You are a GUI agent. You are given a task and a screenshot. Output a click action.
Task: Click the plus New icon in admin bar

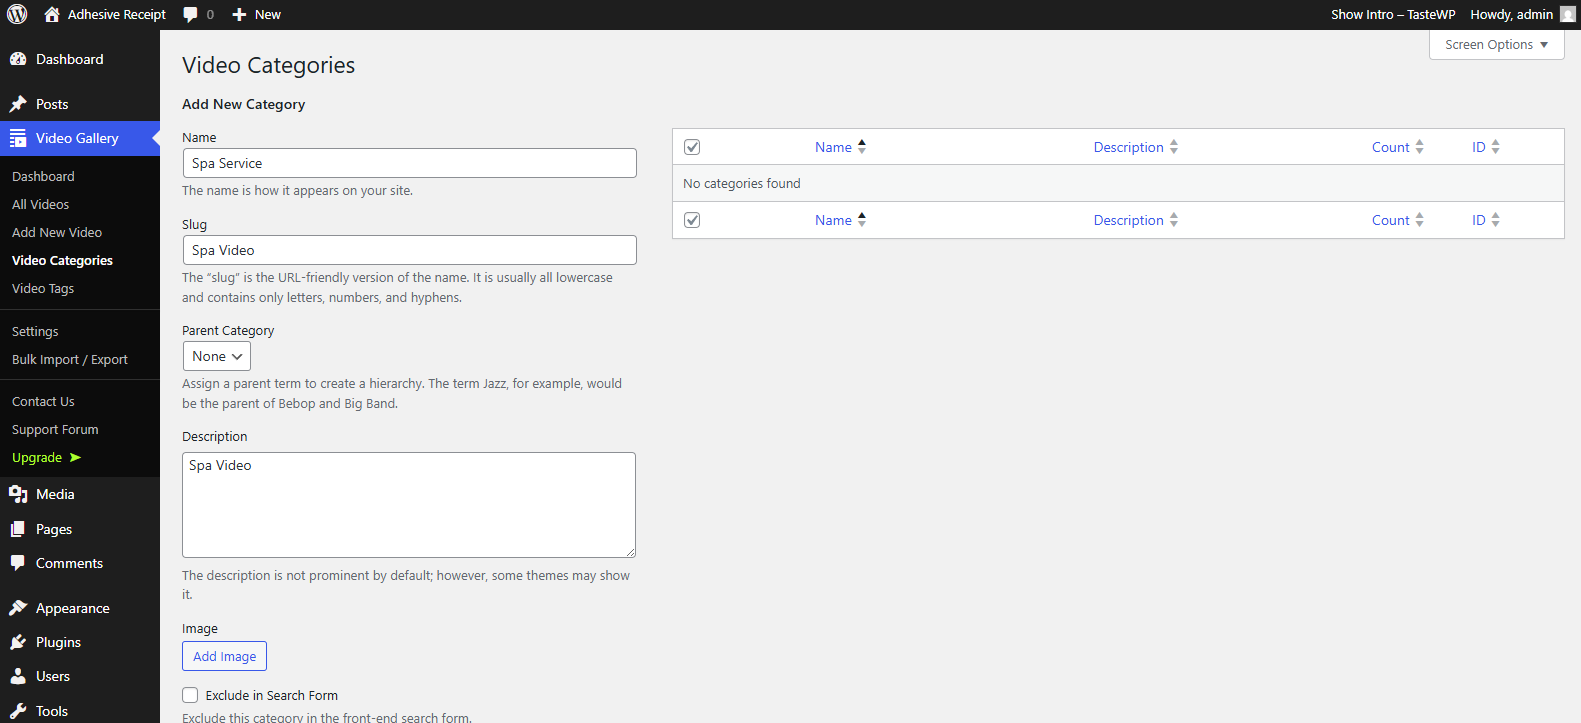pos(239,14)
